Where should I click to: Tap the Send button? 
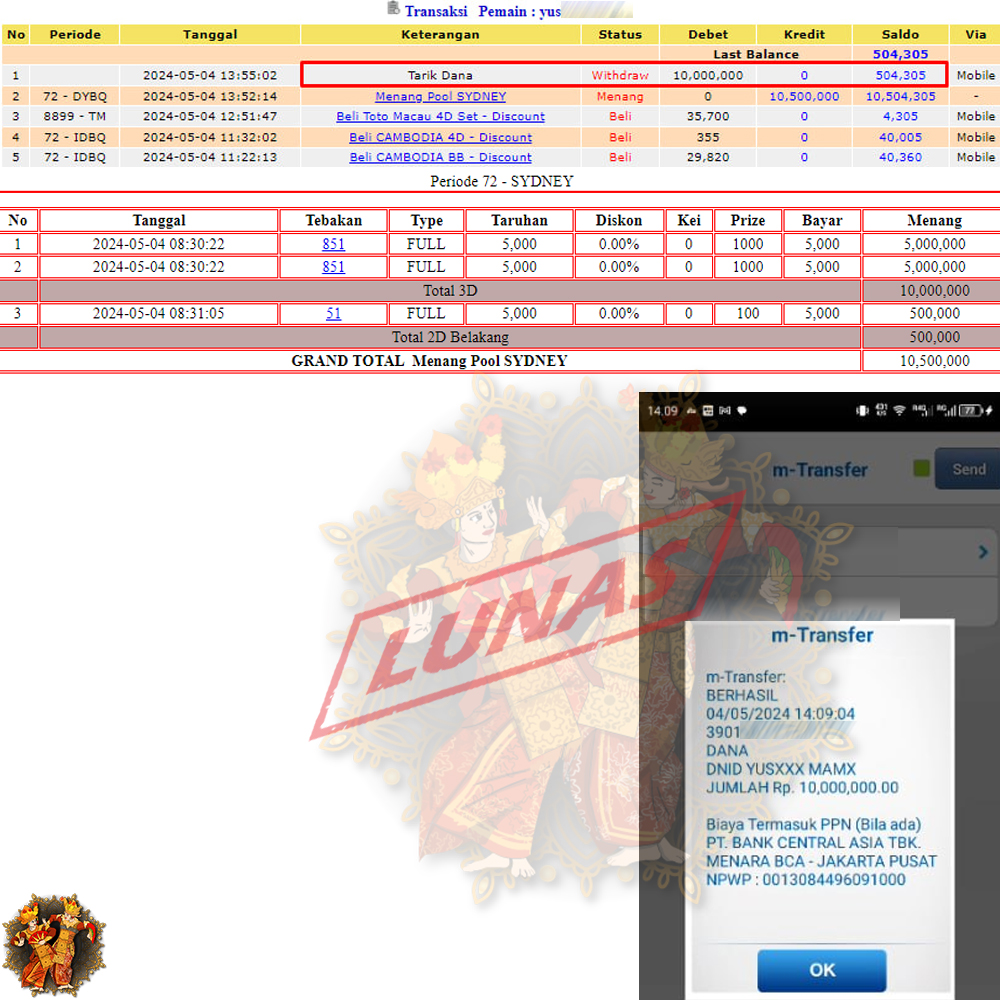tap(967, 469)
